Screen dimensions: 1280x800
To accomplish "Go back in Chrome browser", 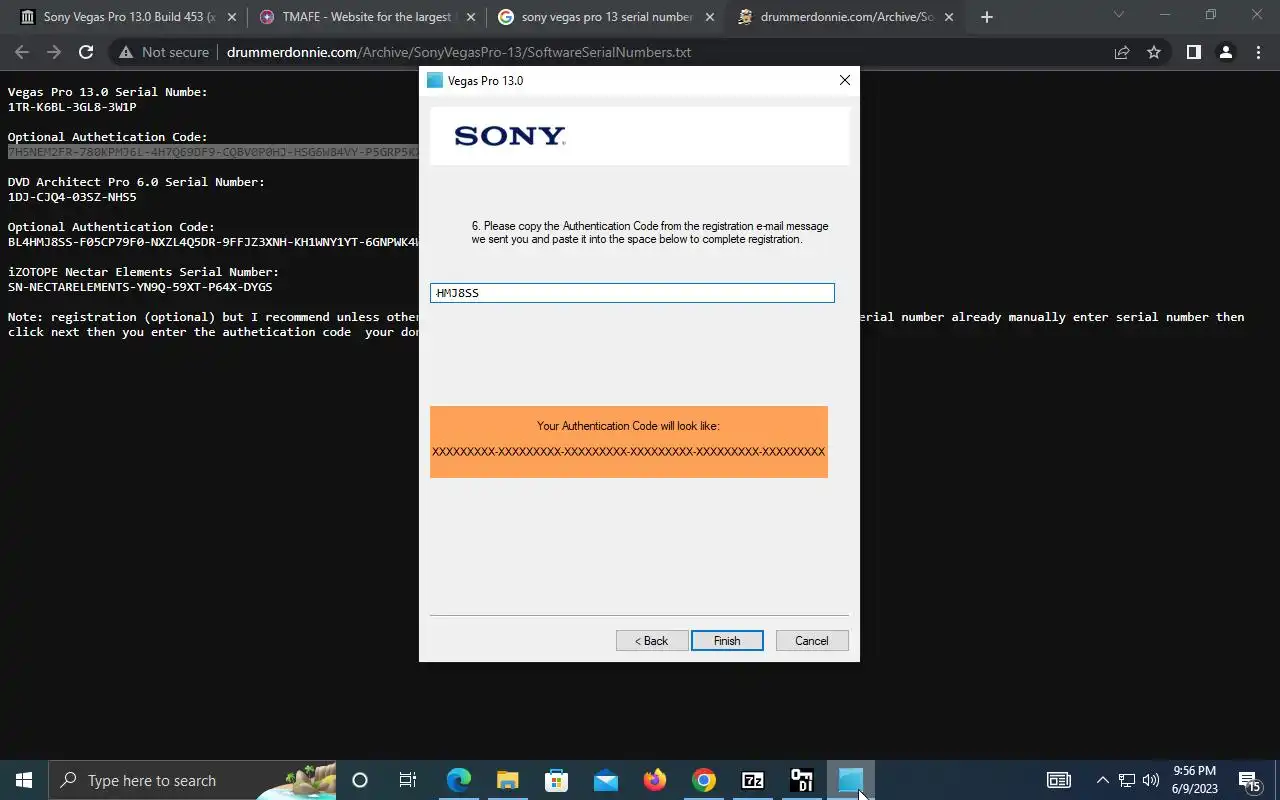I will 23,52.
